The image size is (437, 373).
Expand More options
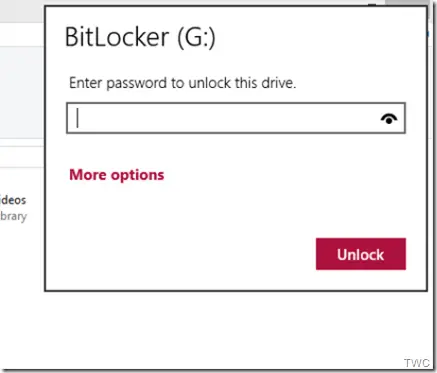tap(117, 175)
